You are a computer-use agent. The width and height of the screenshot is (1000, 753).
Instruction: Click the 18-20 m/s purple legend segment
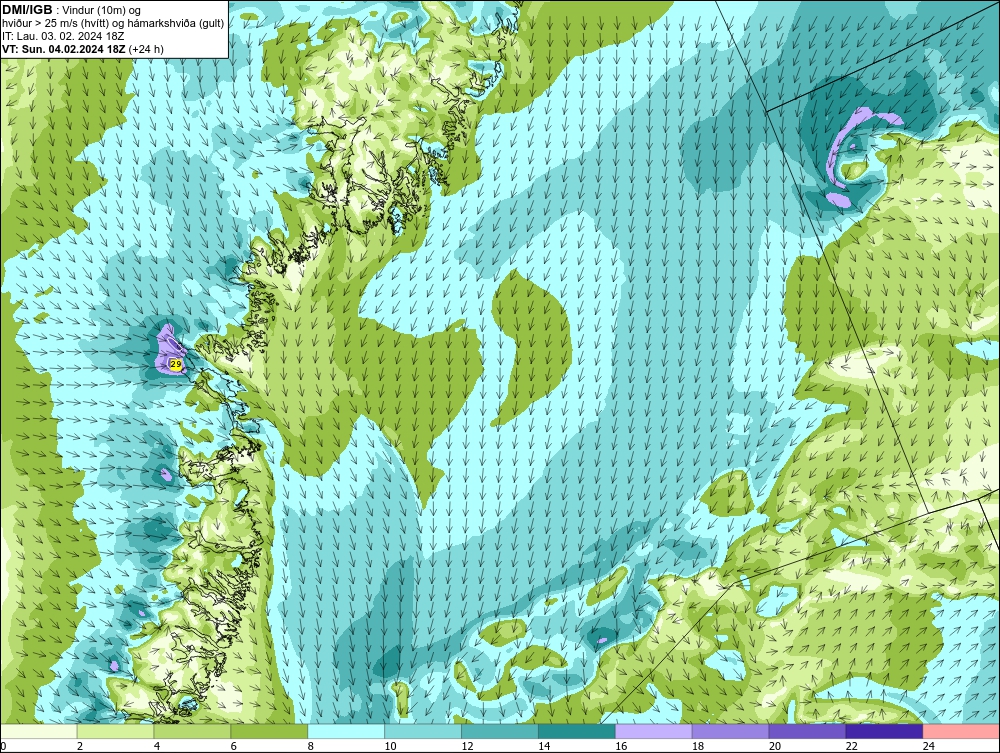730,731
